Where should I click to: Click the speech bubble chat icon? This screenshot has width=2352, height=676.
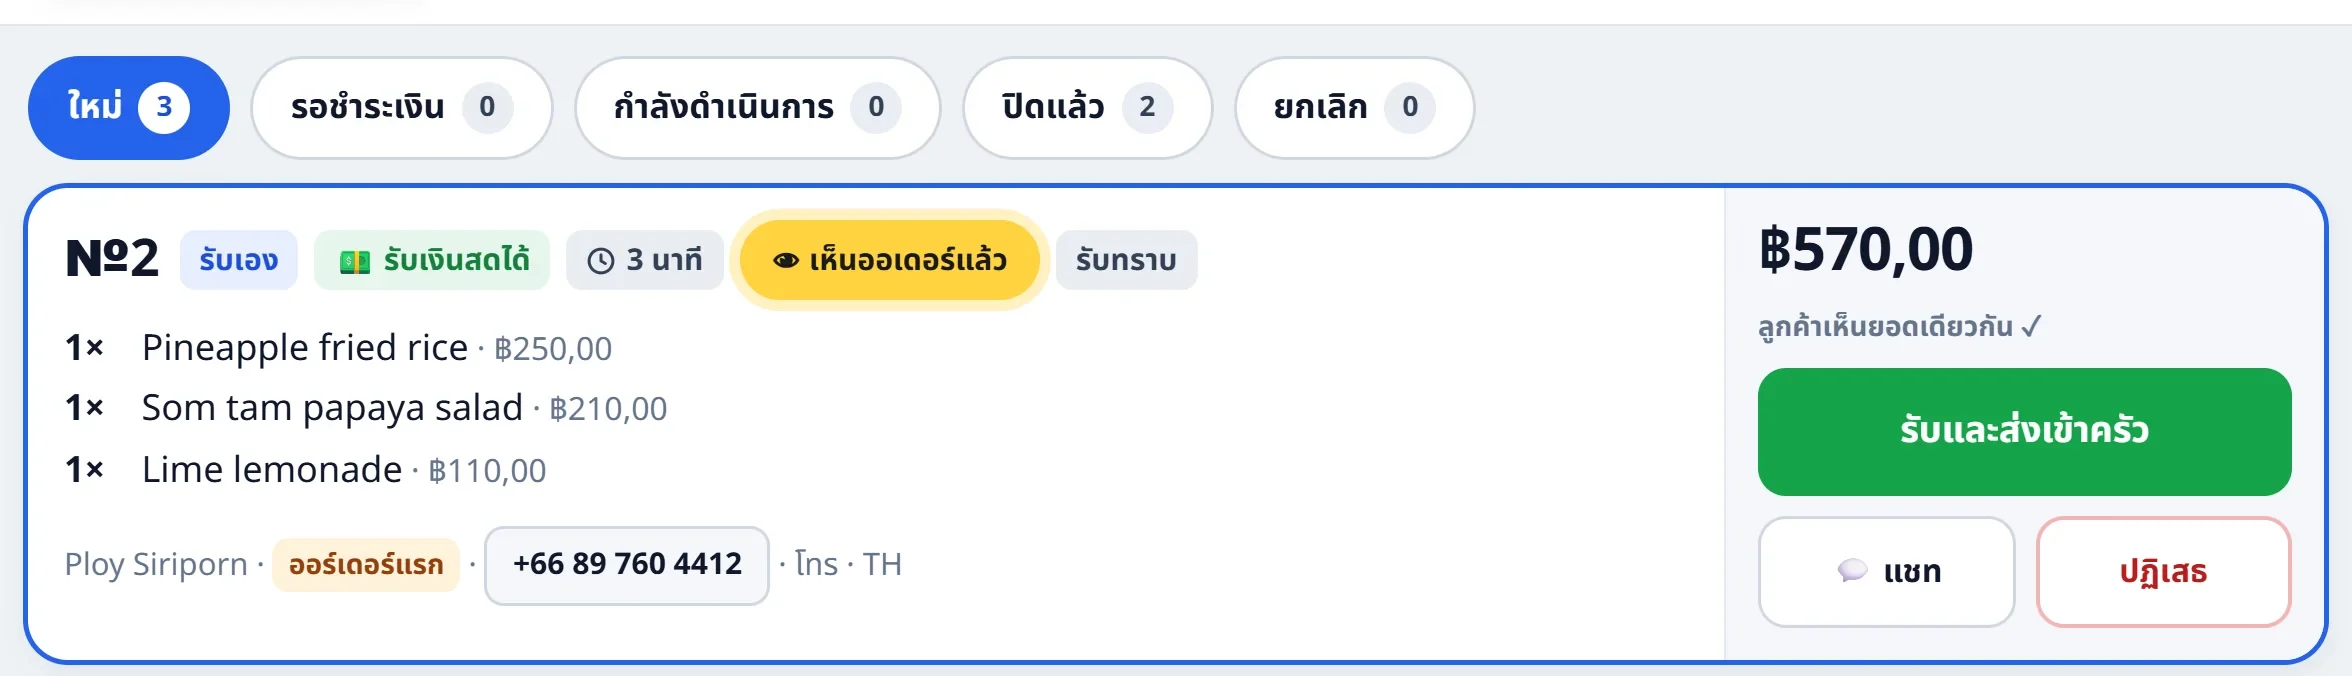pos(1853,570)
